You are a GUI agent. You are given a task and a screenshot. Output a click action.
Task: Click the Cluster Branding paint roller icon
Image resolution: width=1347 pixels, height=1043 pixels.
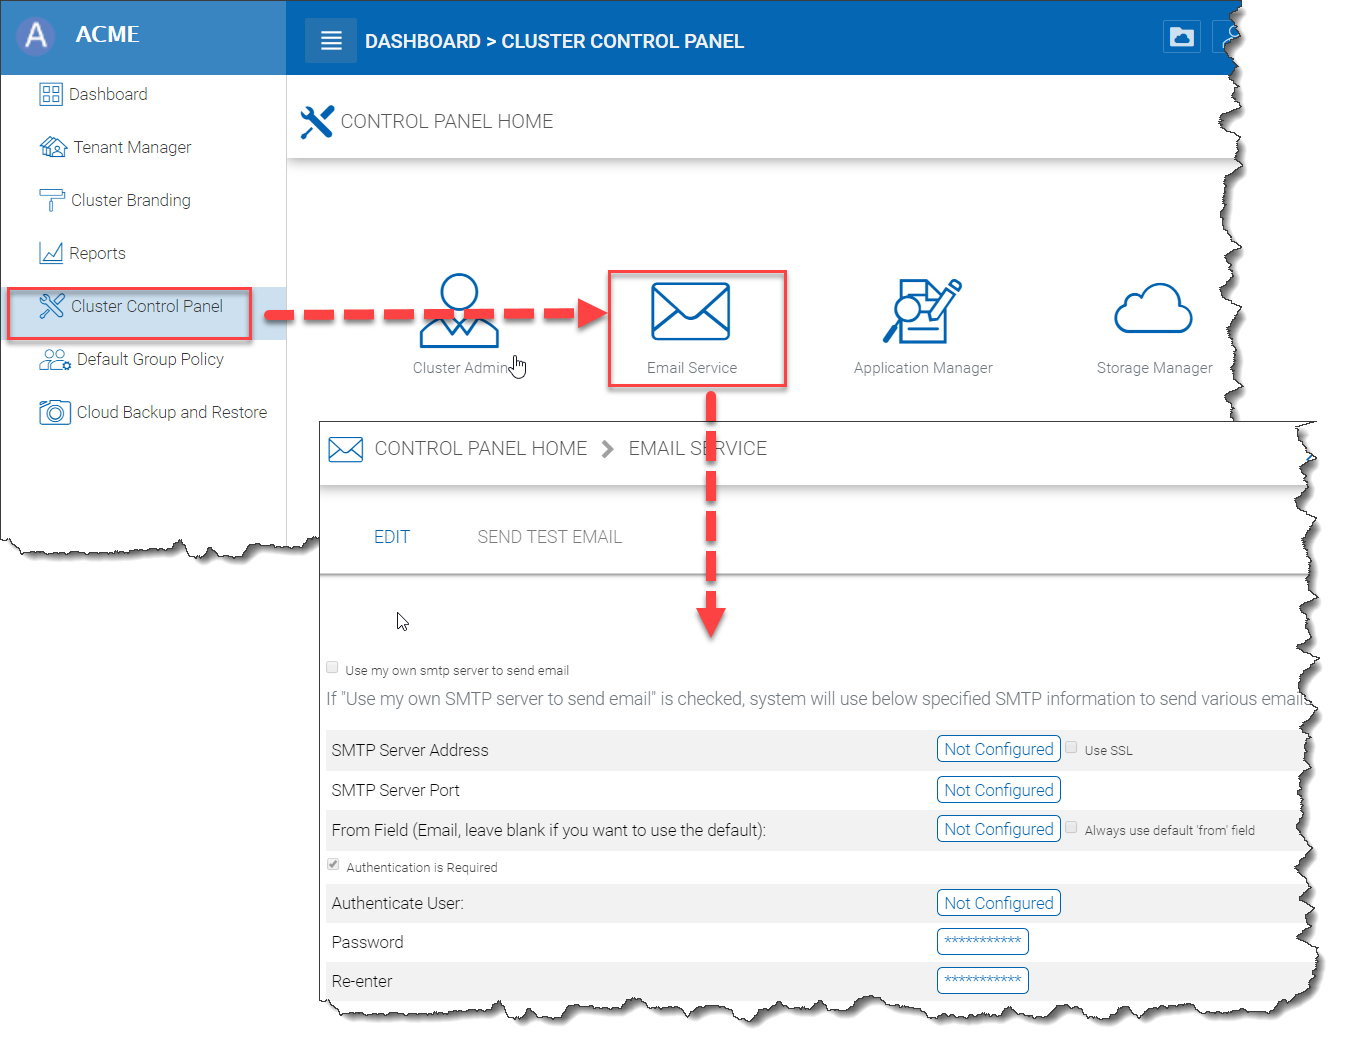(x=51, y=200)
